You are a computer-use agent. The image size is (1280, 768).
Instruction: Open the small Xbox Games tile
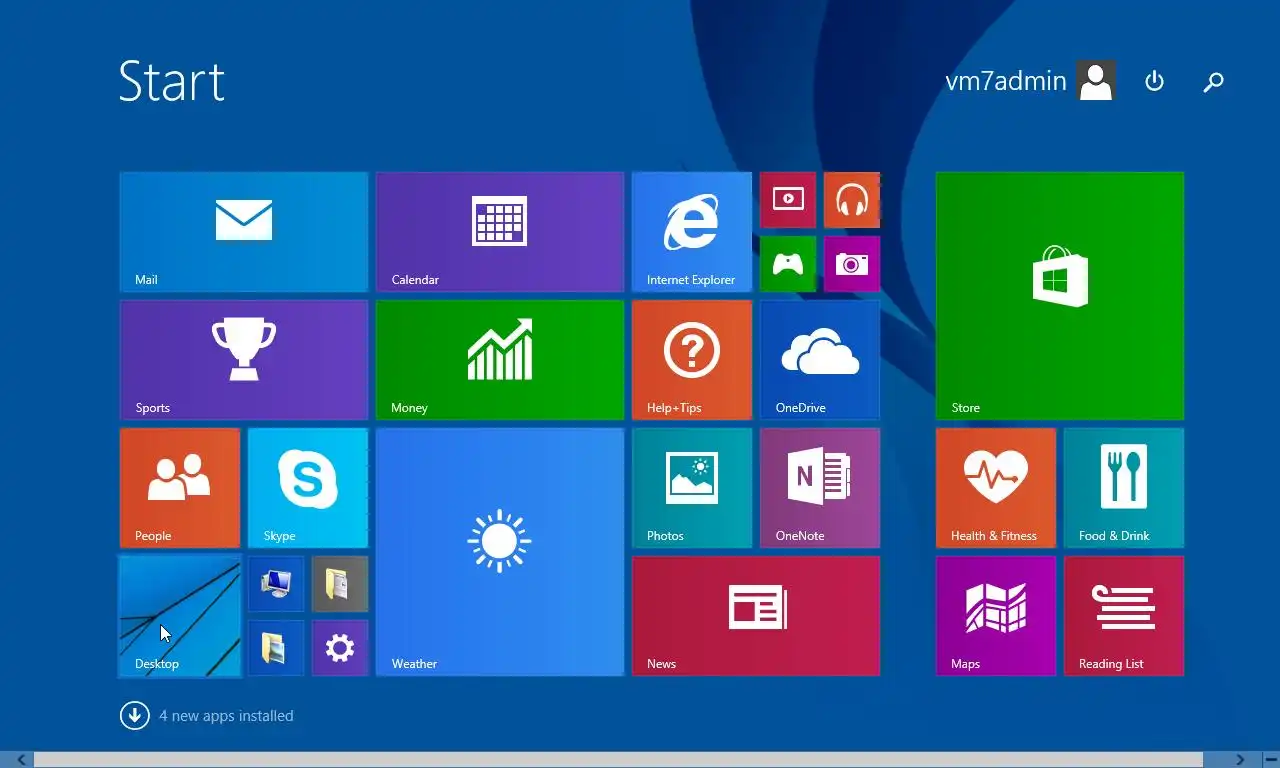click(x=788, y=264)
